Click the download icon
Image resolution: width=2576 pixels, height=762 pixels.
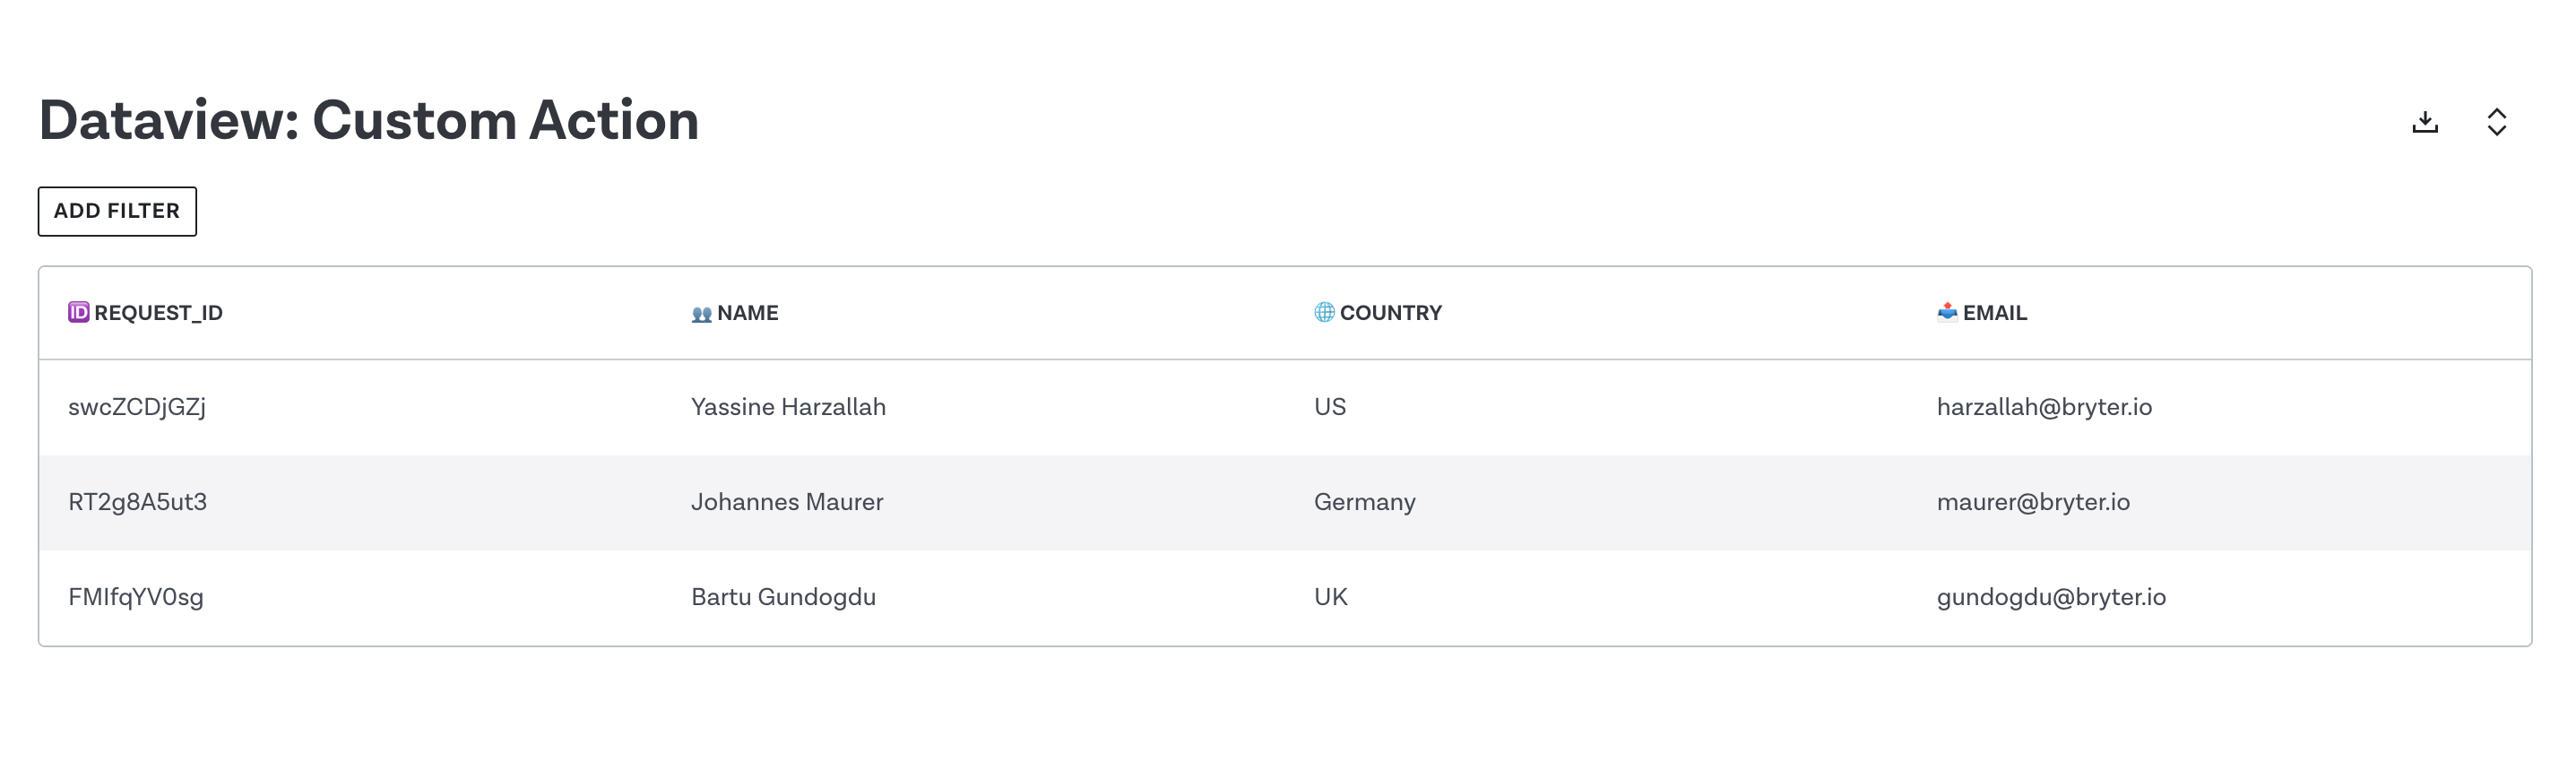(2424, 122)
